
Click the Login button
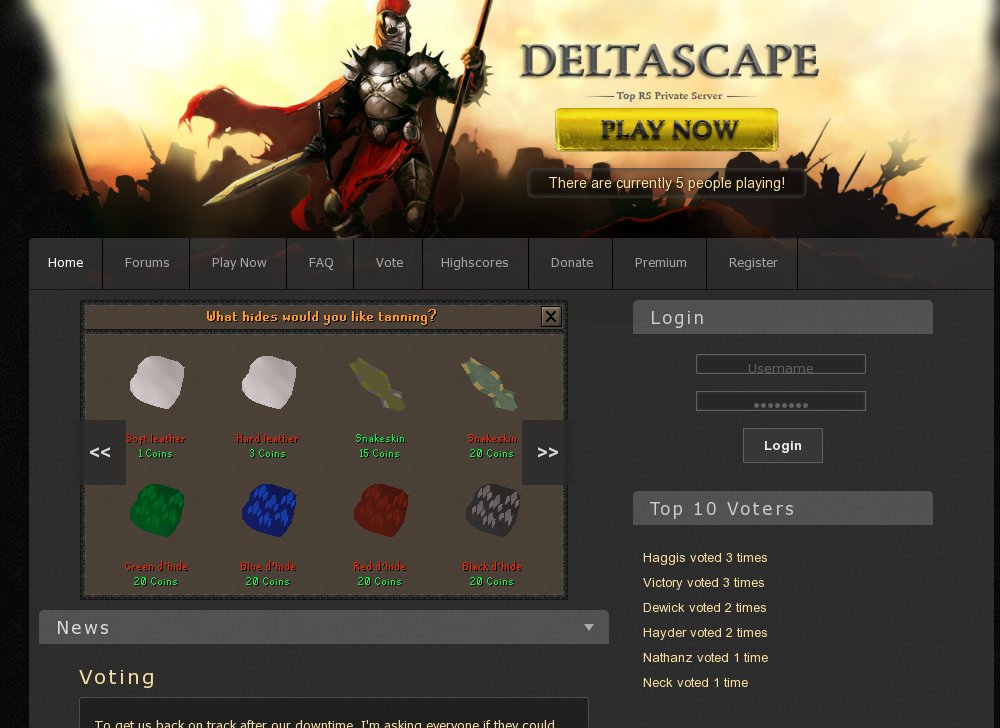783,446
